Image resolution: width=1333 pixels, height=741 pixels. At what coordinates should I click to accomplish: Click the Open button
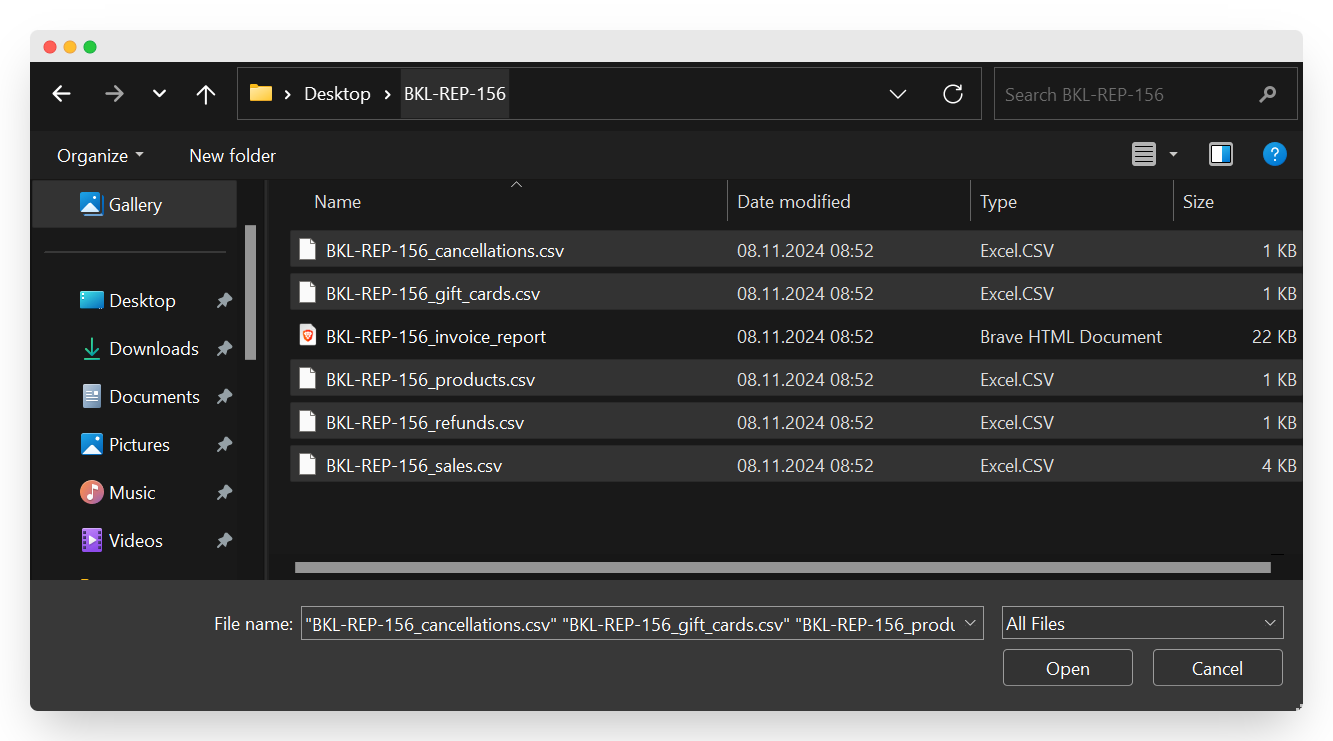[1067, 667]
